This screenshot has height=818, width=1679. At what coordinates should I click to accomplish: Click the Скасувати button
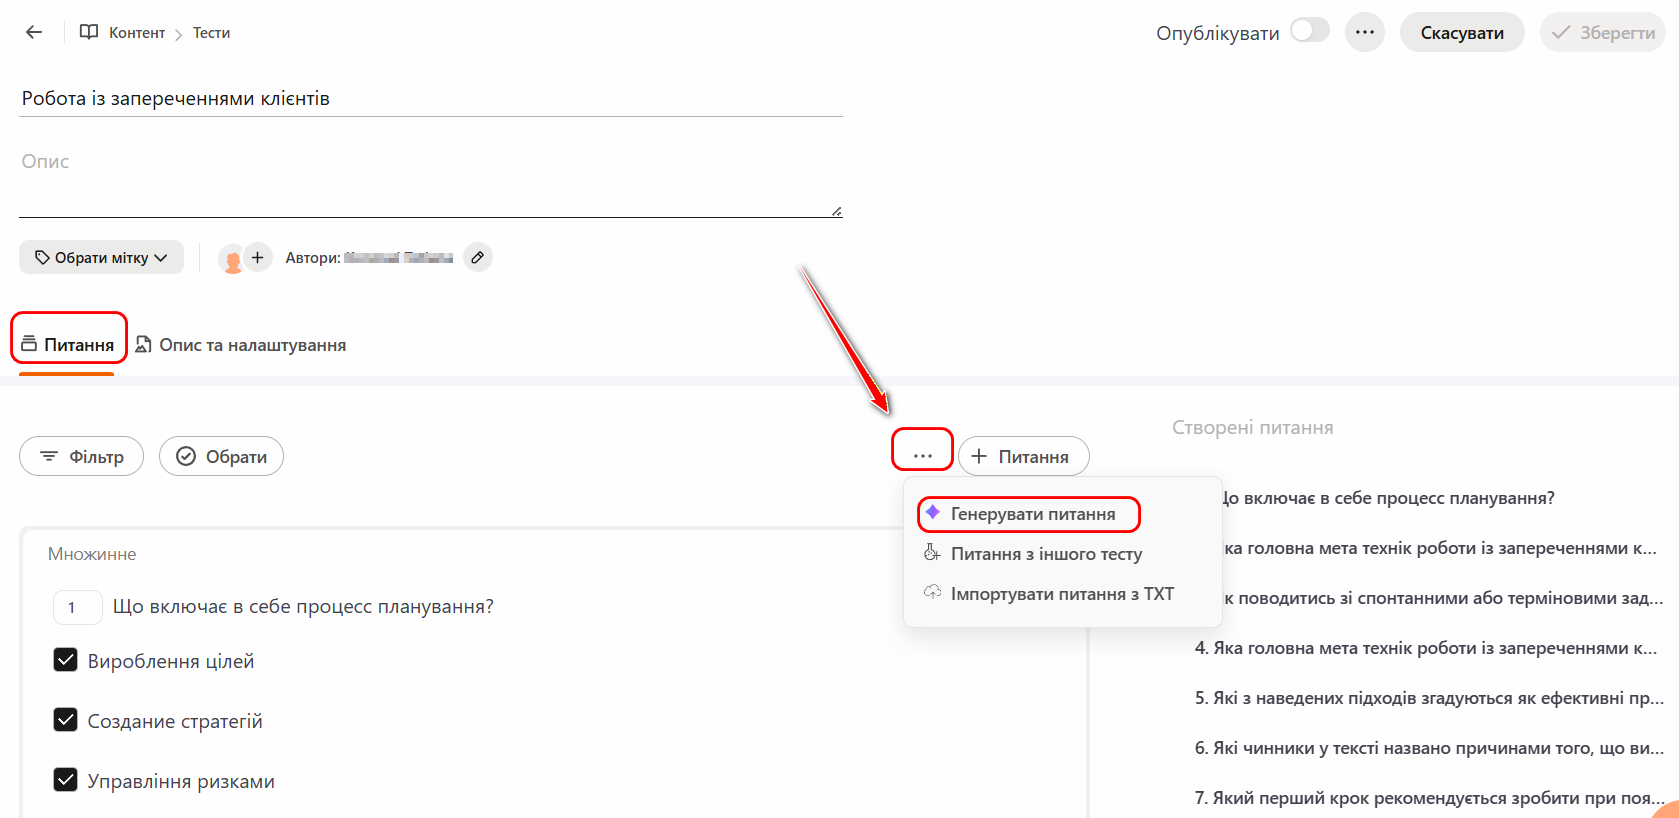(x=1461, y=32)
